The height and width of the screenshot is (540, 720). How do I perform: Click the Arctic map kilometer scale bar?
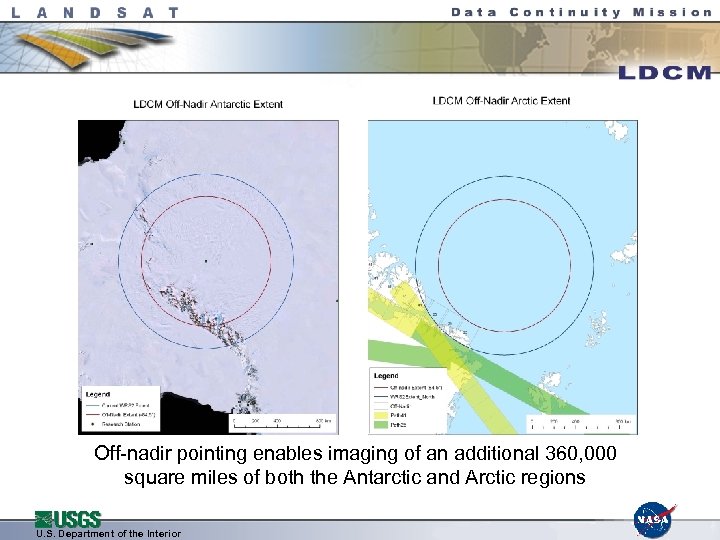(581, 423)
